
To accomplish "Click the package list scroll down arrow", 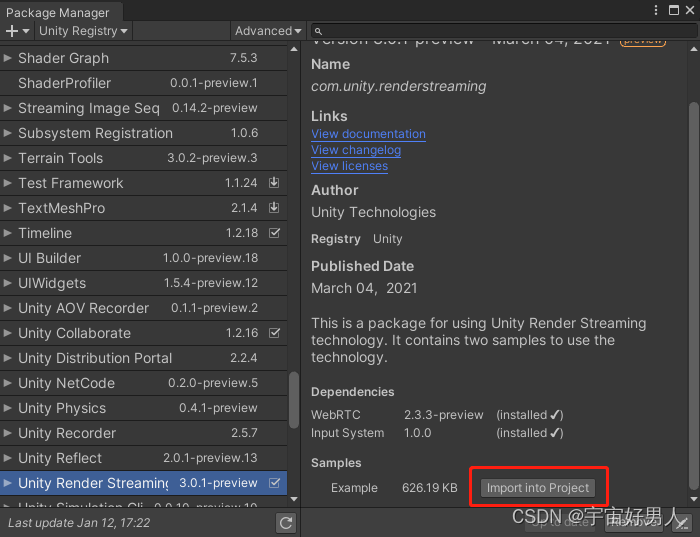I will [x=294, y=499].
